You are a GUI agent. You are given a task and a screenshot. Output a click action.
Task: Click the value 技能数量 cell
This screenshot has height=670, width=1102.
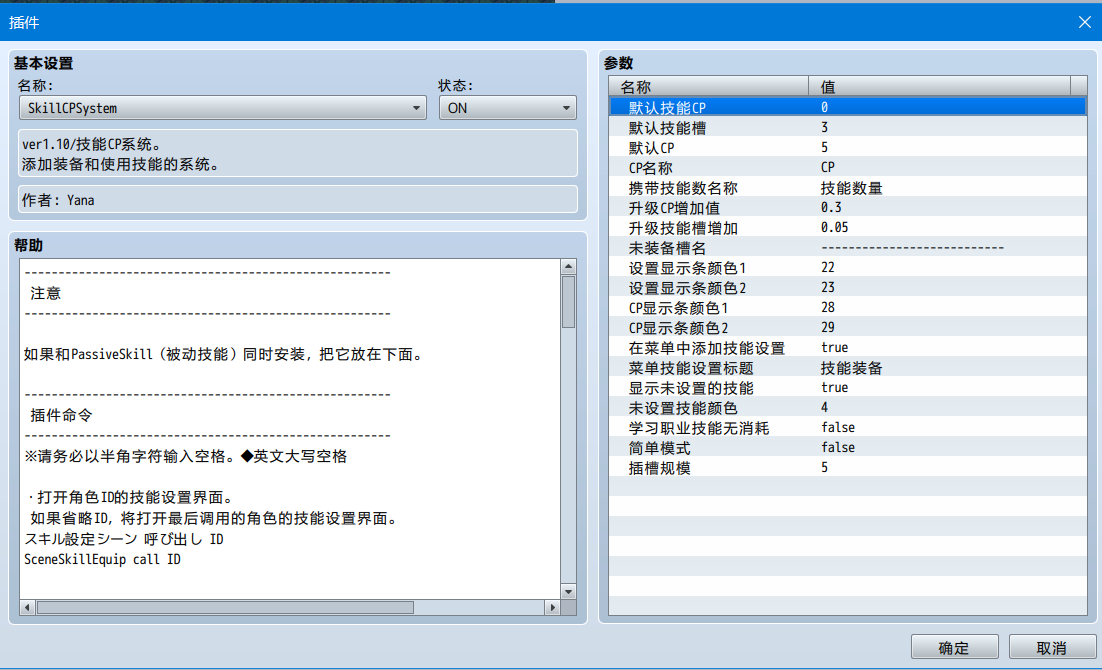[x=851, y=188]
